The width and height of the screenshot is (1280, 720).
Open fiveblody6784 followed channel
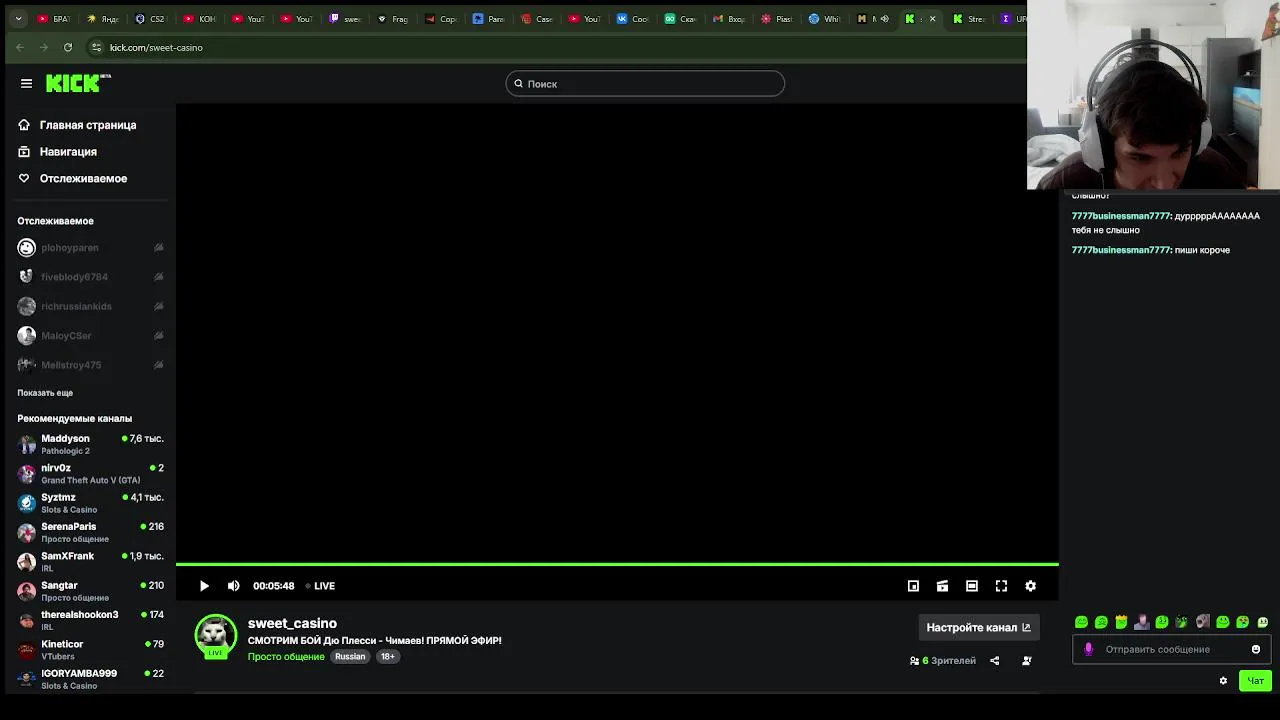tap(90, 277)
